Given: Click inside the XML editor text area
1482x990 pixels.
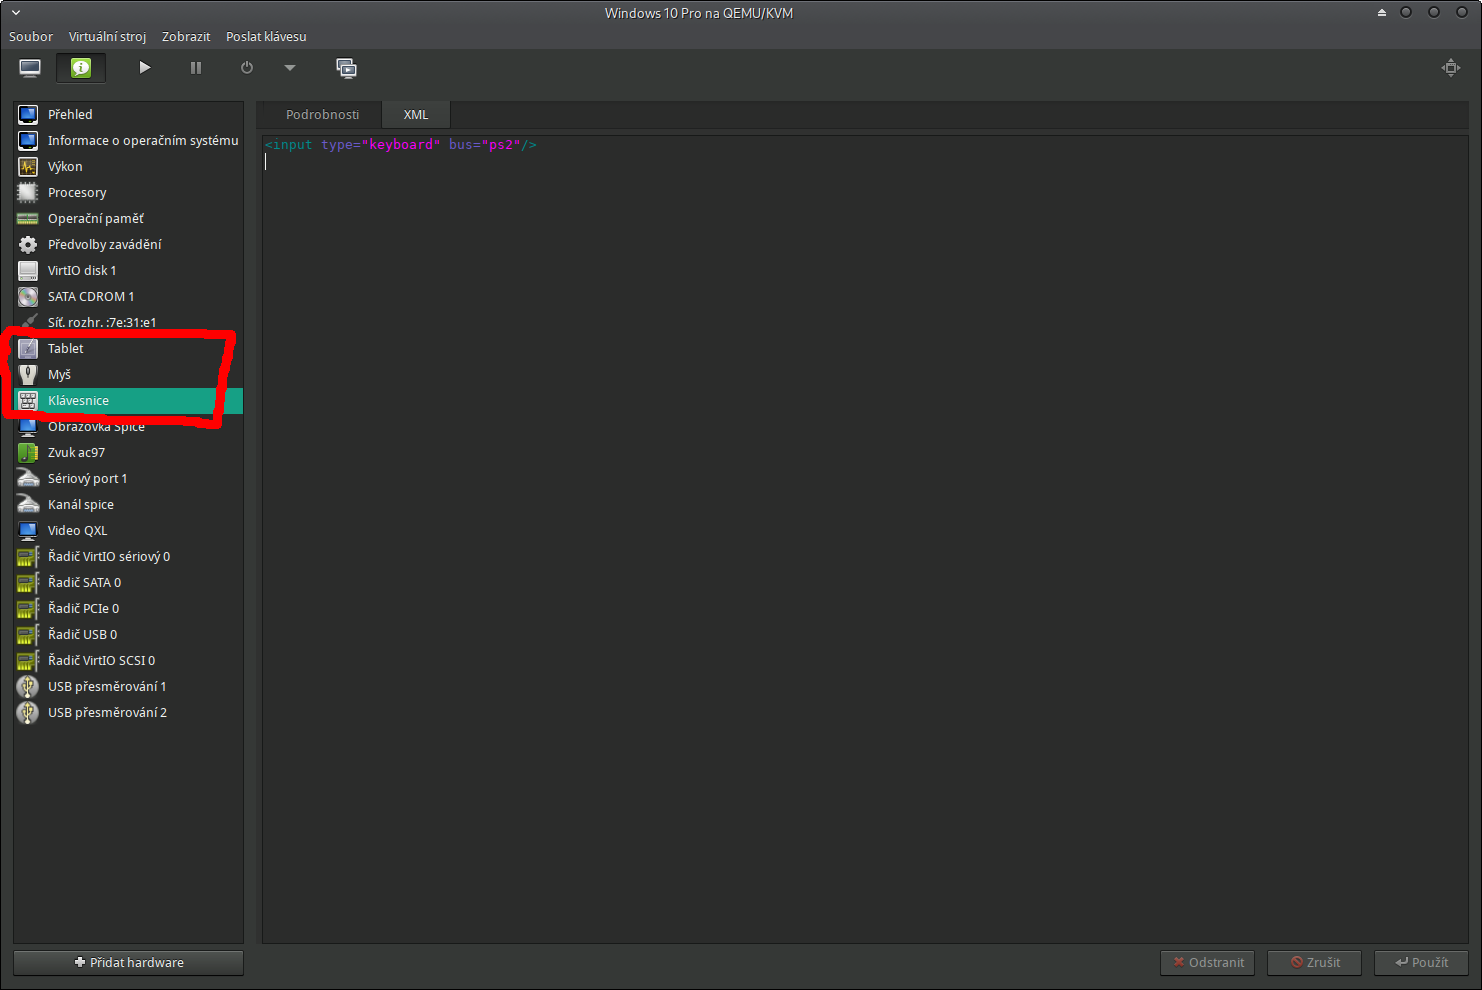Looking at the screenshot, I should [x=866, y=540].
